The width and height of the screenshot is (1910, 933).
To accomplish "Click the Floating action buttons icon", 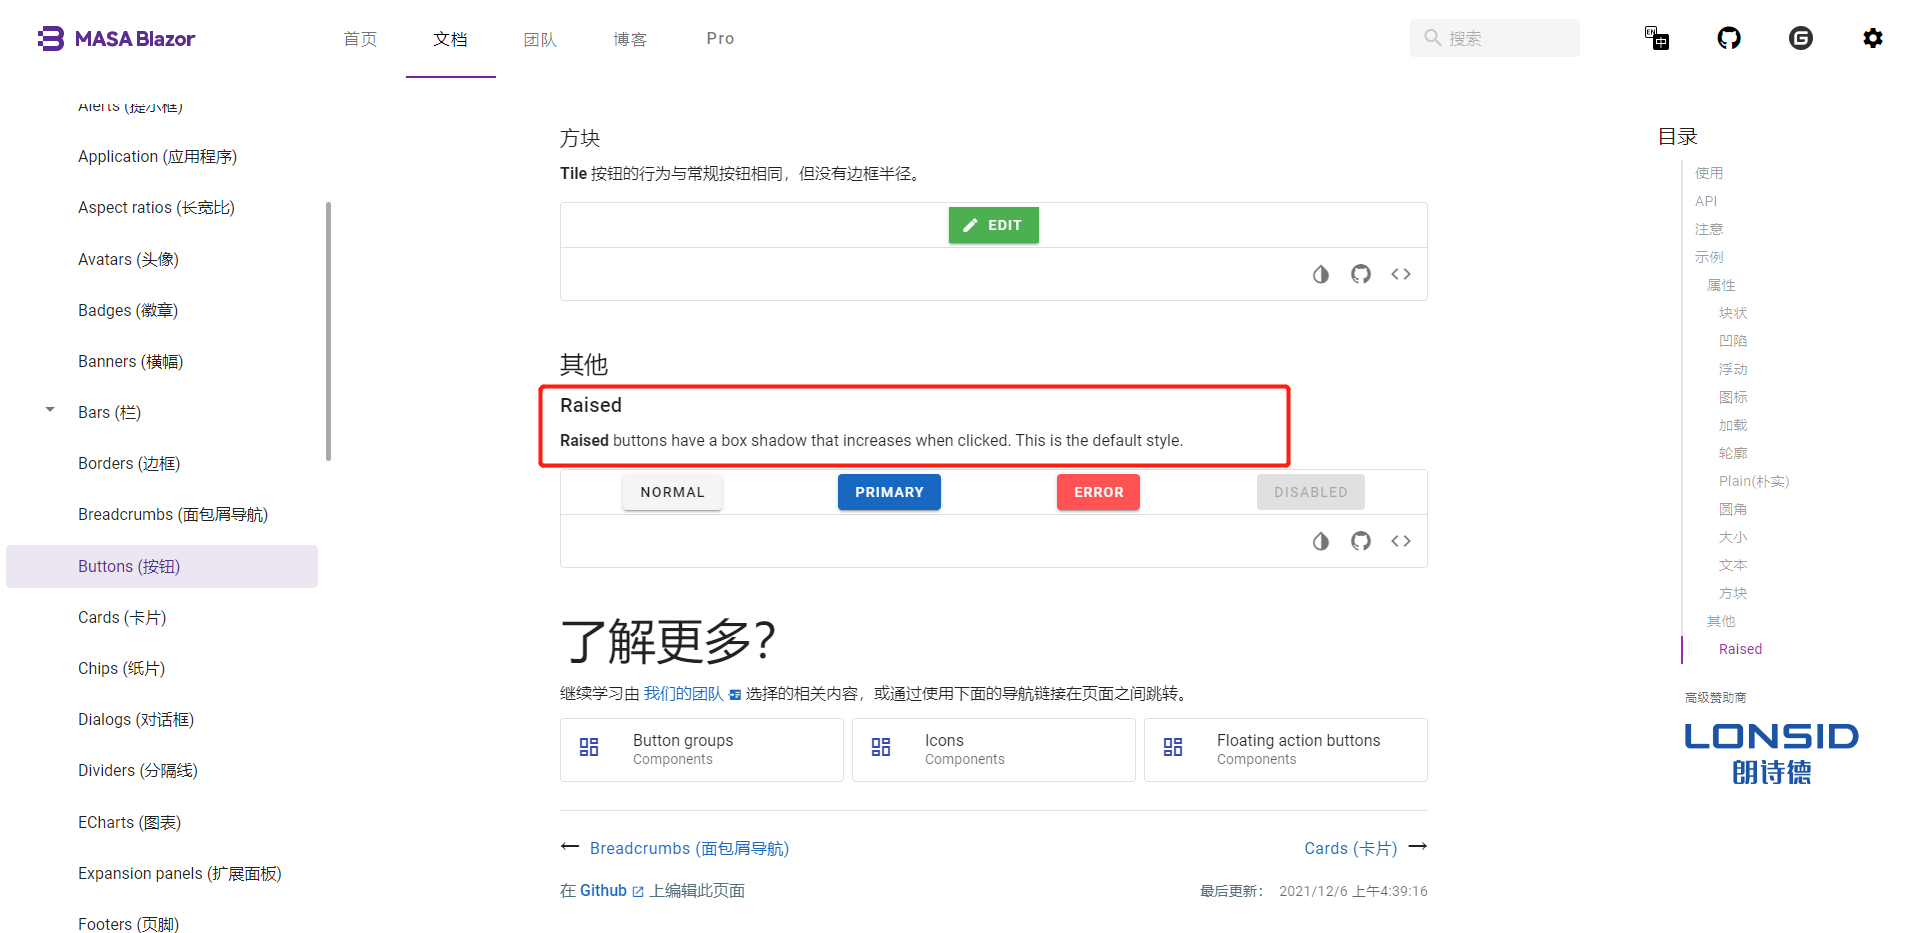I will 1173,747.
